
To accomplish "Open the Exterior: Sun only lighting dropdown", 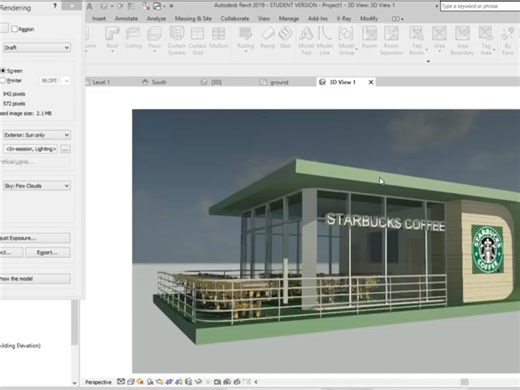I will pos(37,135).
